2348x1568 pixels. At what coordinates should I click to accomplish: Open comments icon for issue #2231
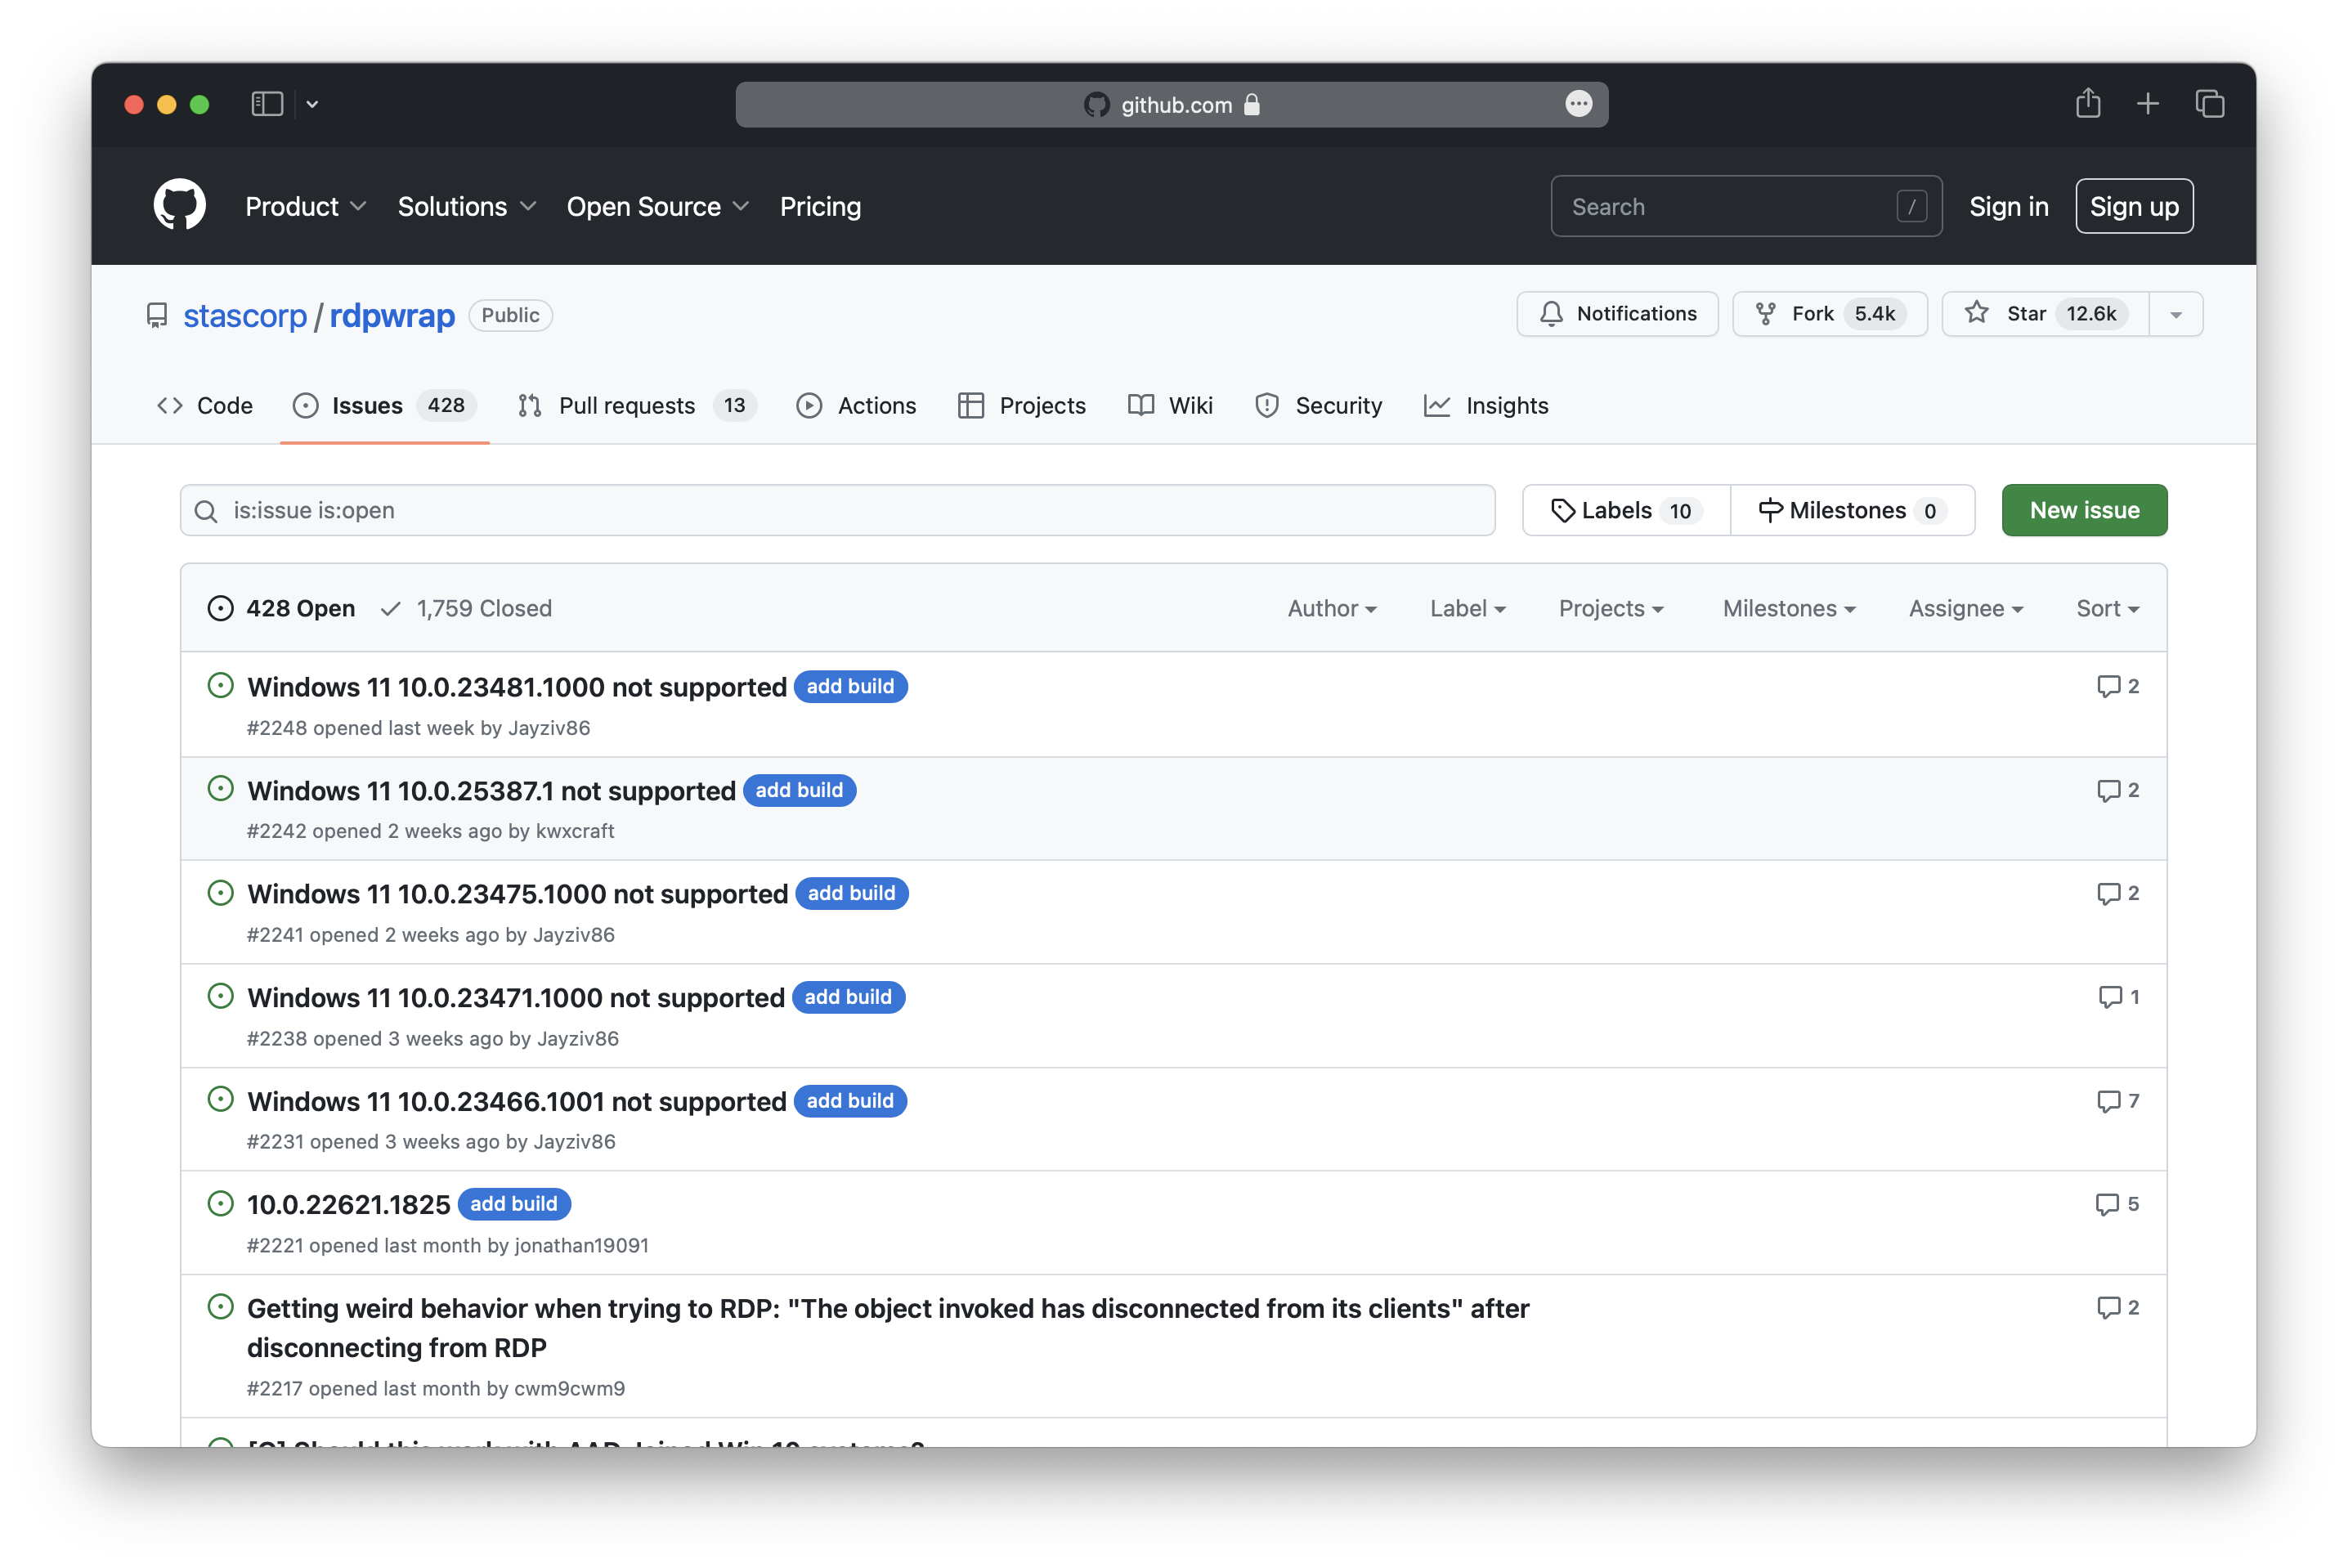2108,1102
